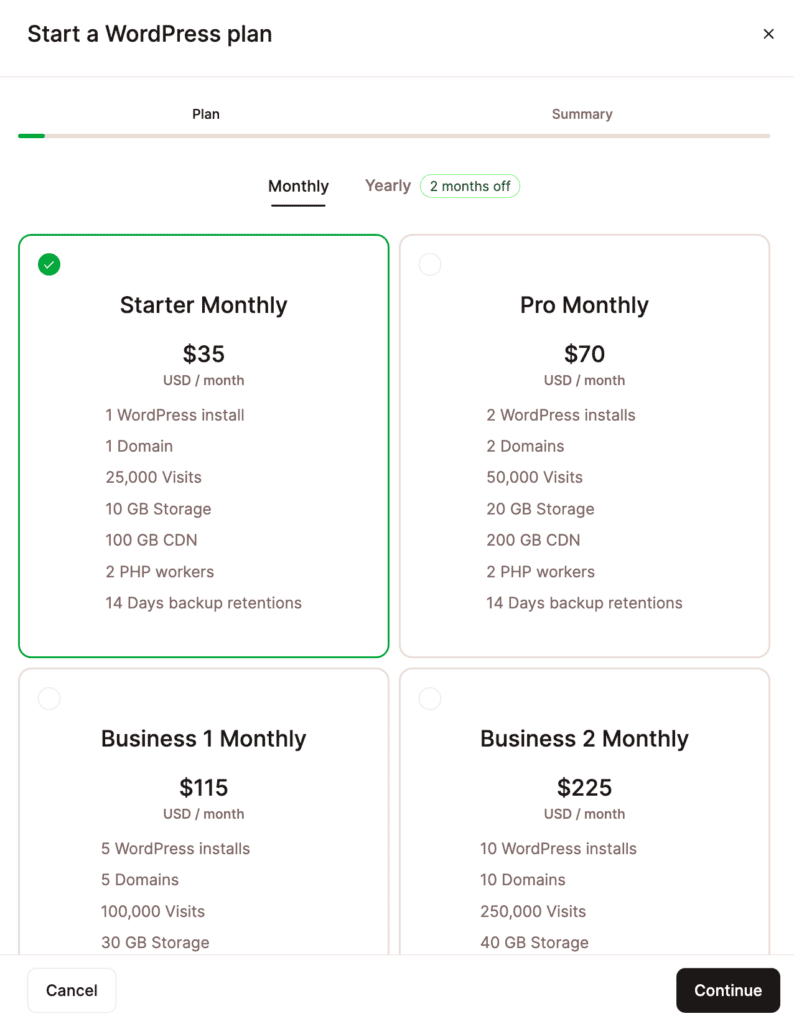The image size is (794, 1024).
Task: Click the green checkmark on Starter Monthly
Action: click(x=48, y=264)
